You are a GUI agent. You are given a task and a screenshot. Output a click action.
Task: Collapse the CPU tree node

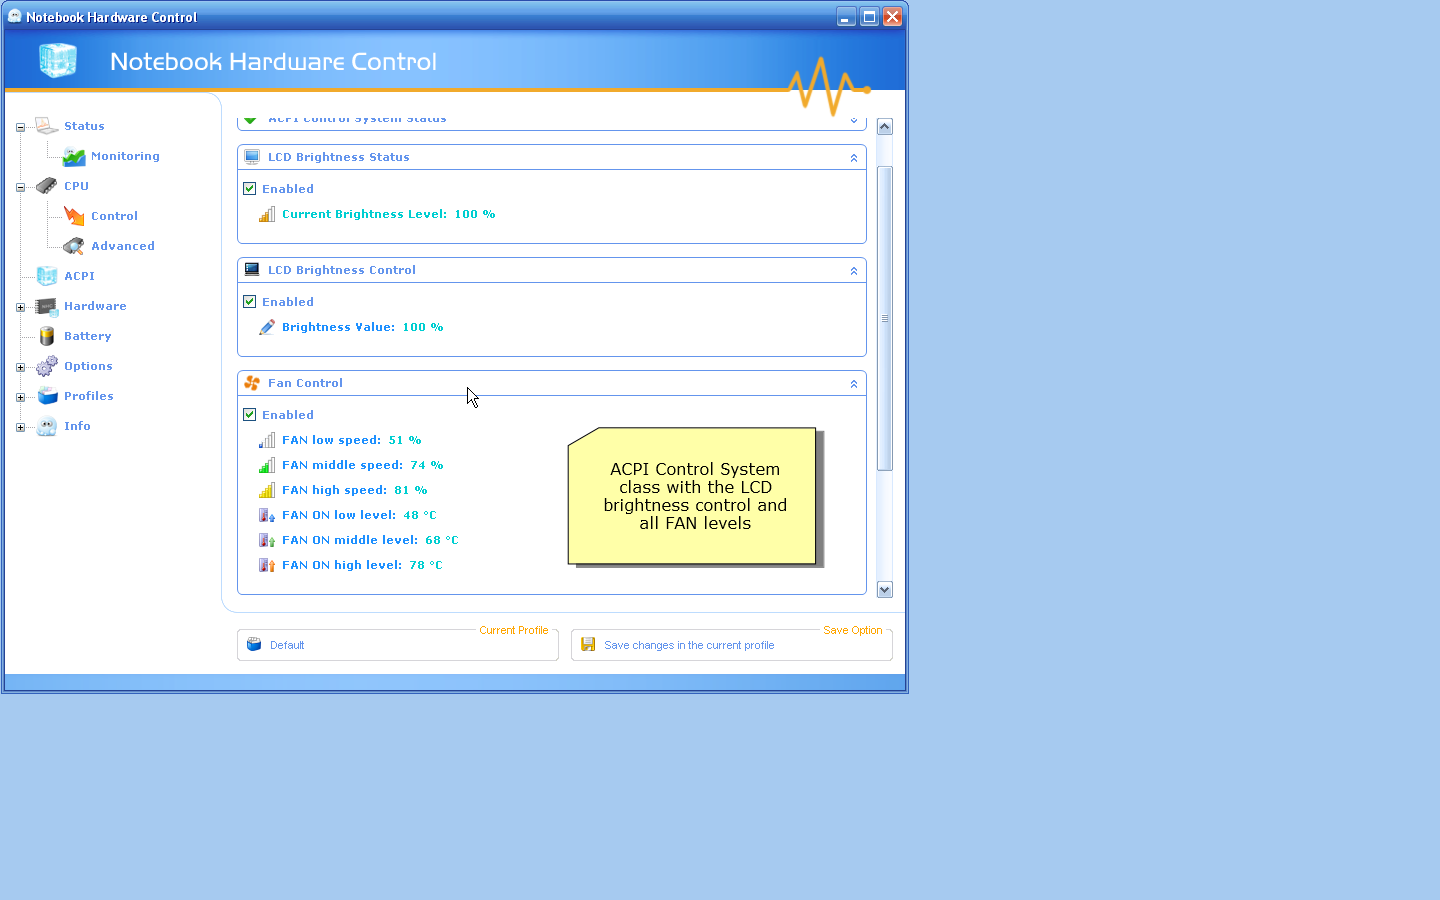[x=20, y=187]
